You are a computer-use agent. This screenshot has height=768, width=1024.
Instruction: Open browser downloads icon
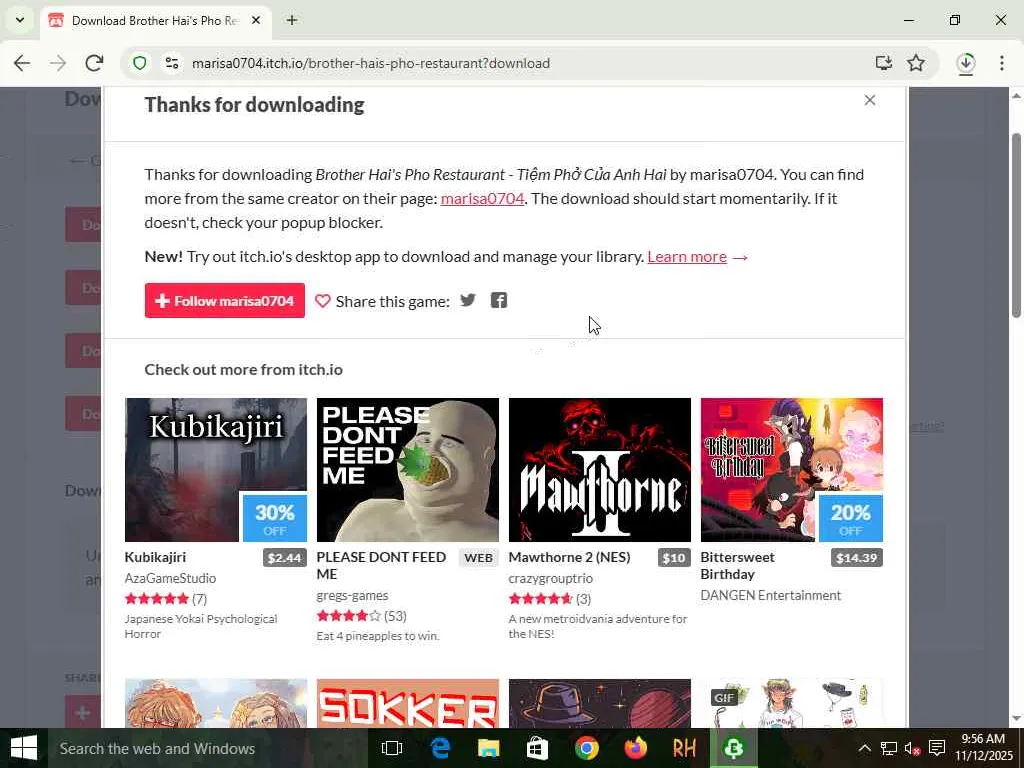pos(966,63)
